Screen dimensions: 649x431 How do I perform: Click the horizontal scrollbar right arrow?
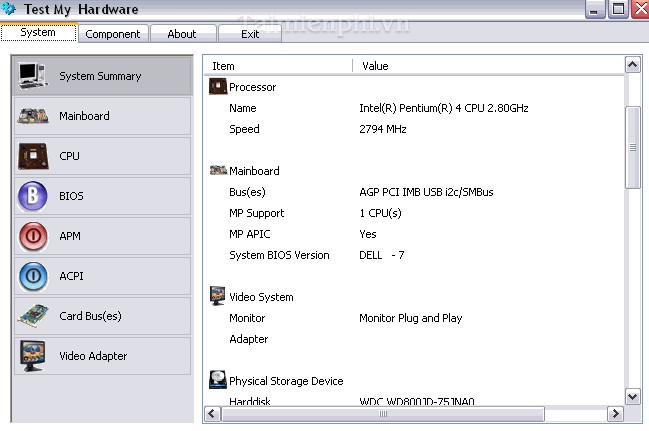click(x=615, y=414)
